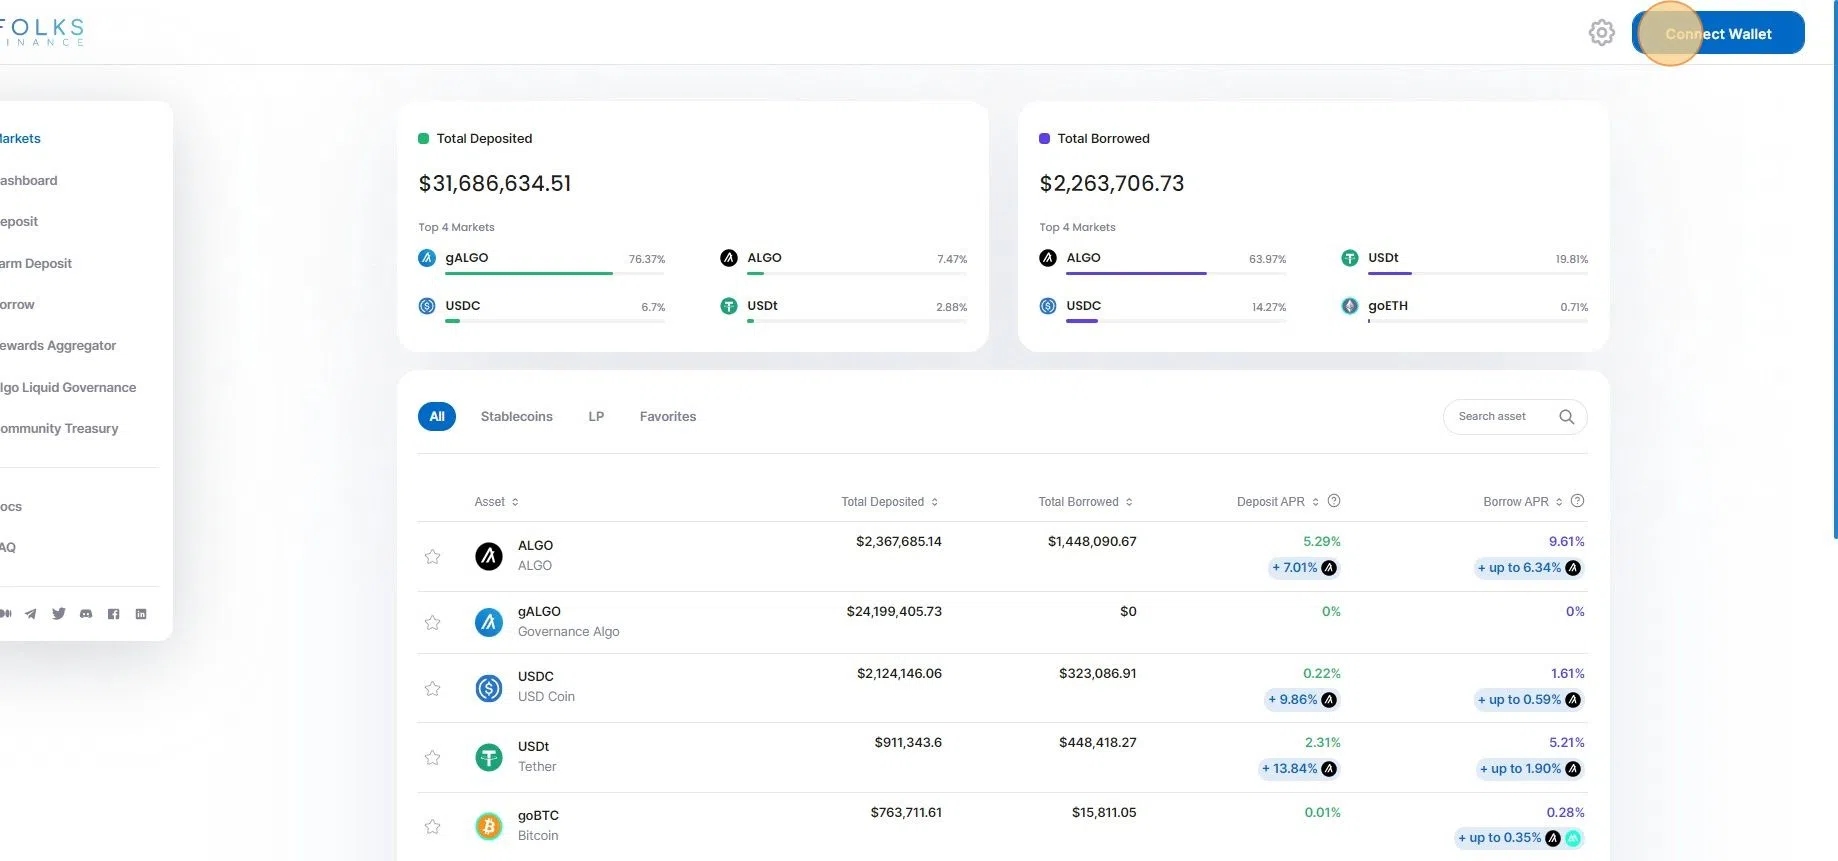
Task: Click the Borrow APR info icon
Action: (1577, 501)
